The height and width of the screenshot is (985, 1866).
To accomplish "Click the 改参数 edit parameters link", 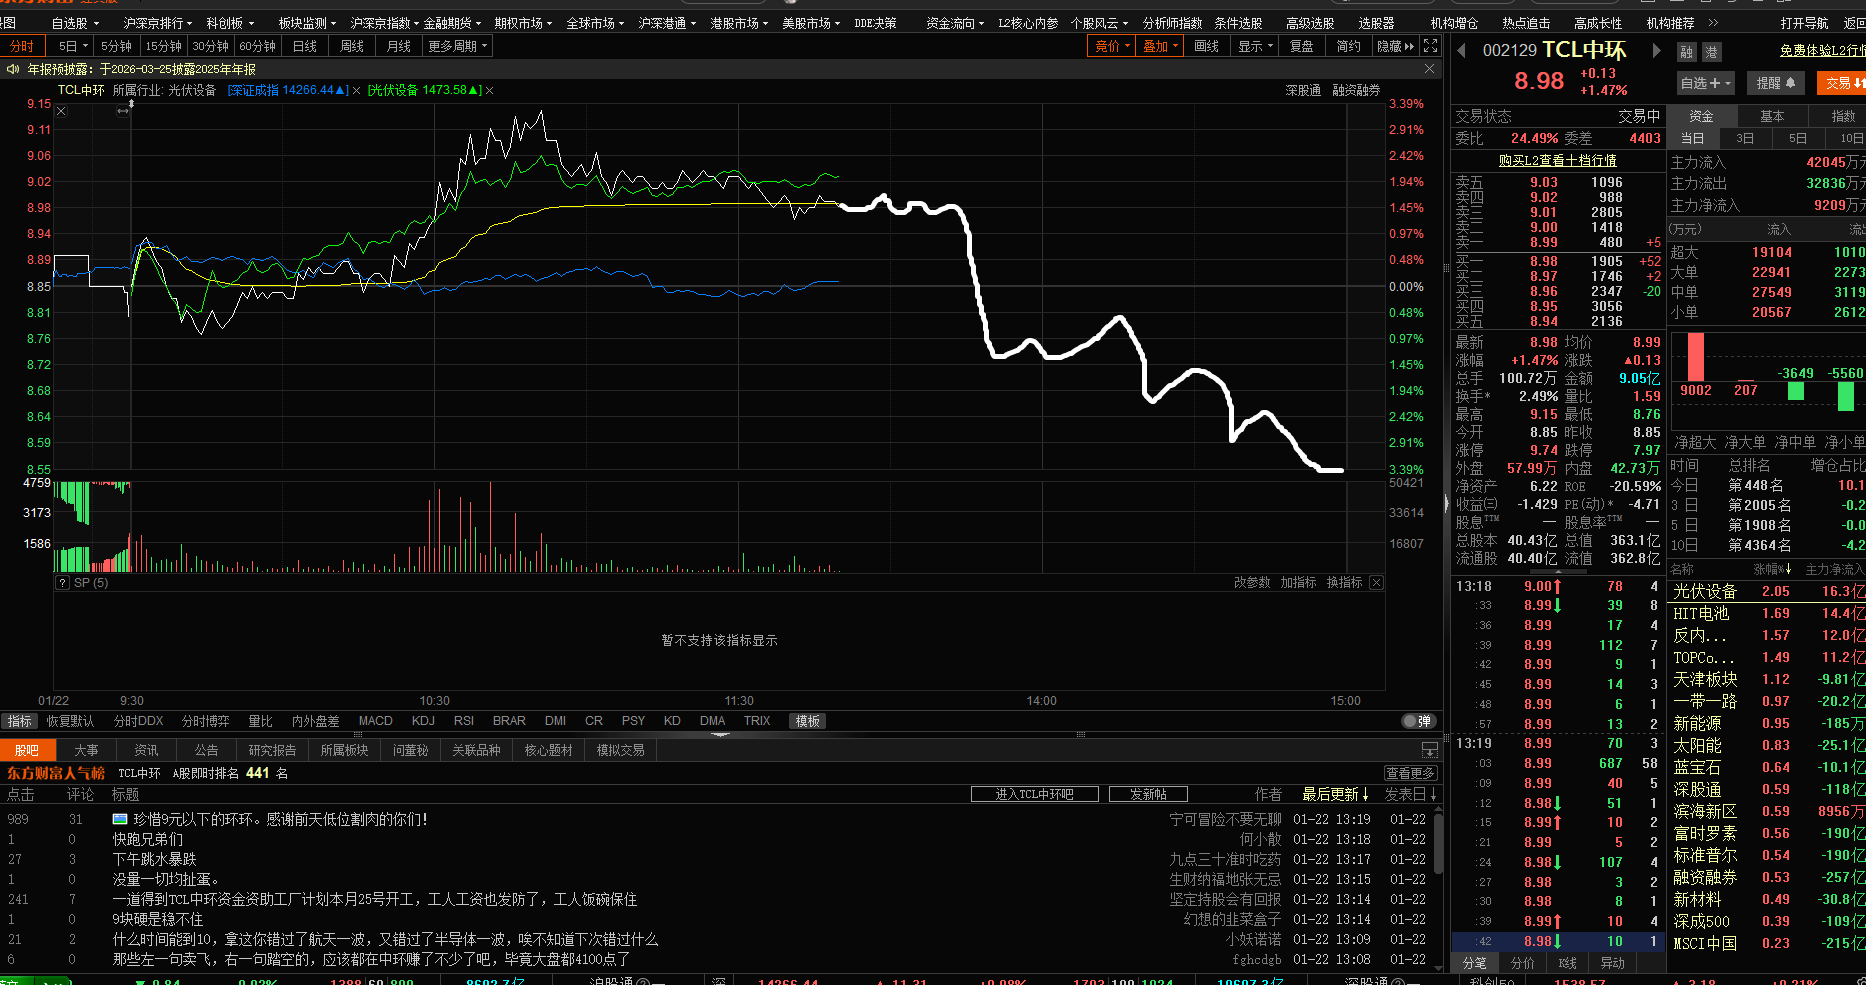I will pyautogui.click(x=1252, y=582).
